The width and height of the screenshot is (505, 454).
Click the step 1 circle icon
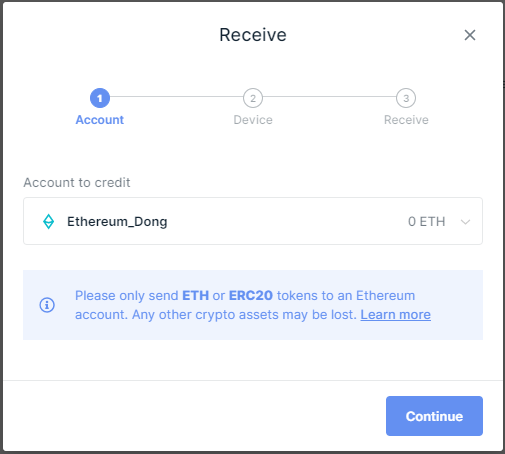click(100, 98)
